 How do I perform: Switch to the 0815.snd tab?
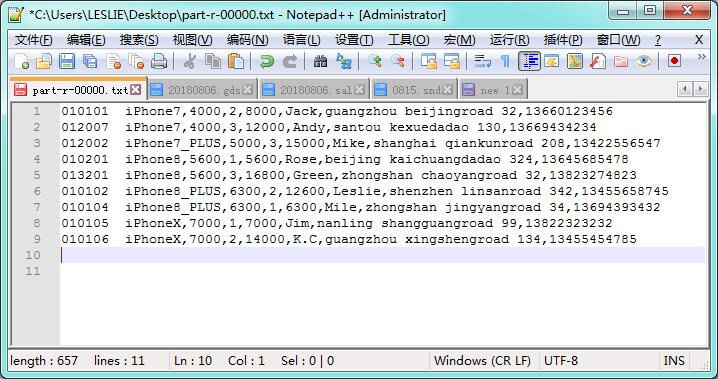[414, 90]
